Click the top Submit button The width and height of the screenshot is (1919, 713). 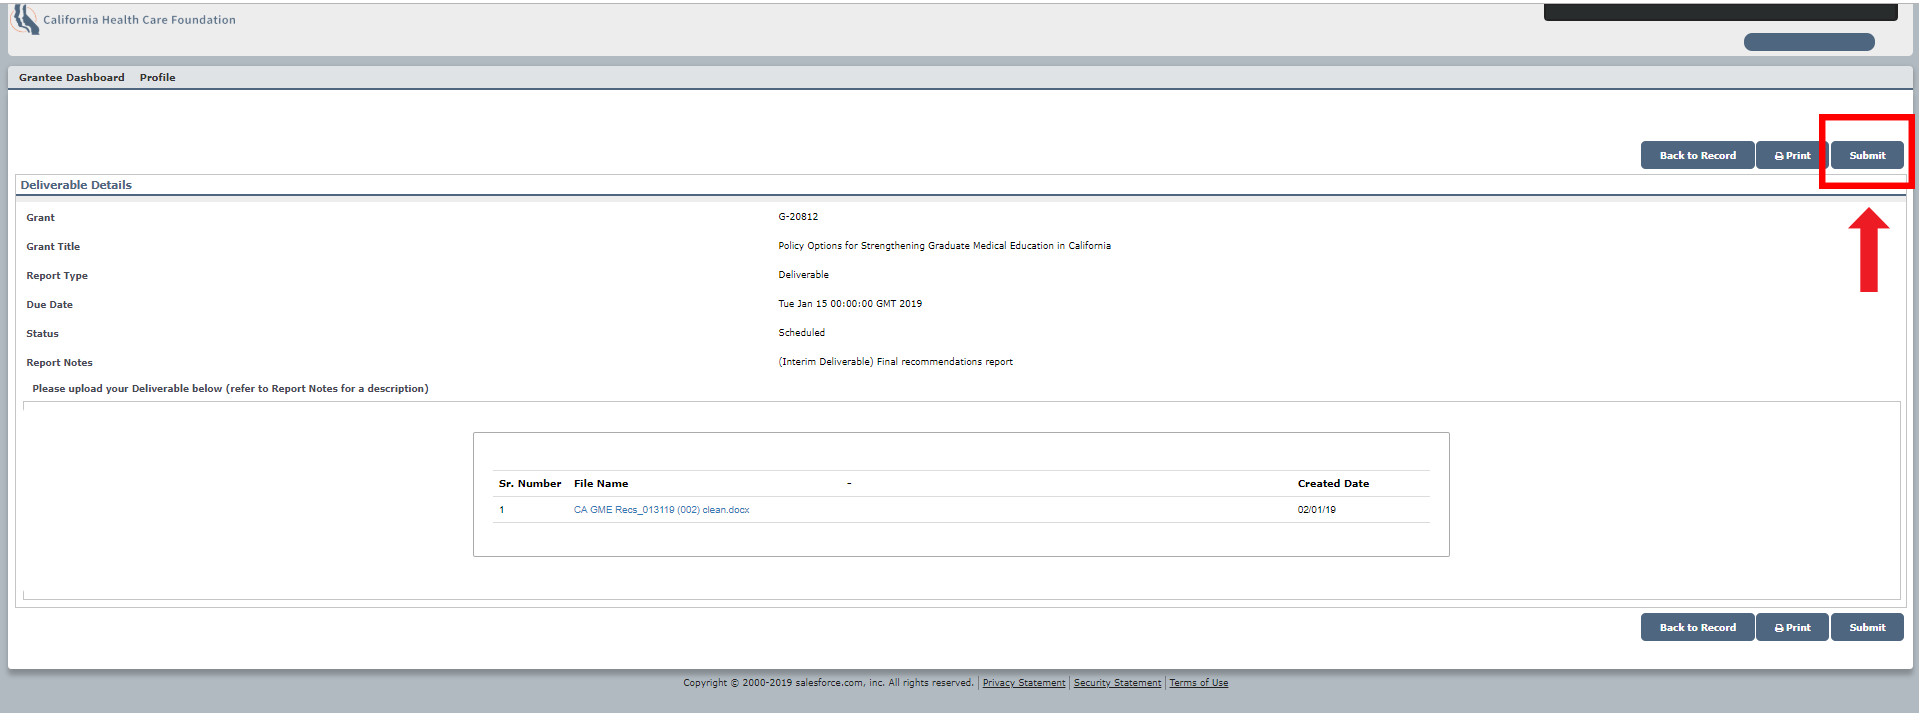click(1867, 155)
